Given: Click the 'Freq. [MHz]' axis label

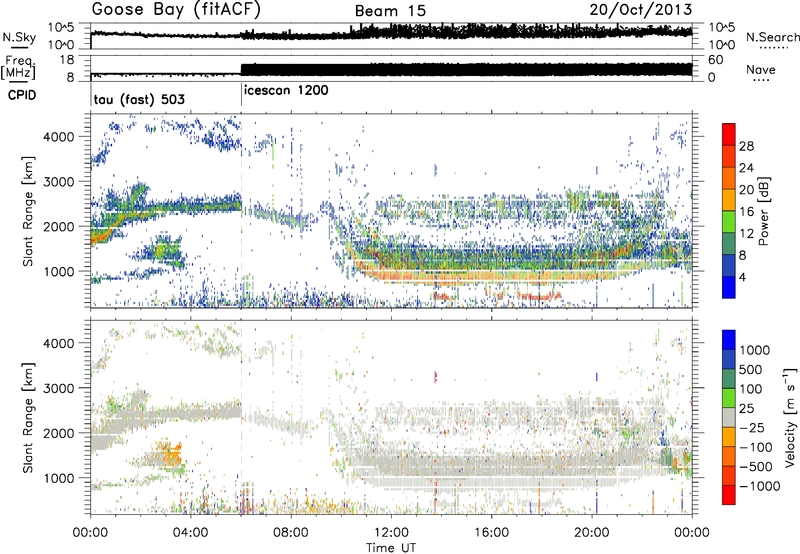Looking at the screenshot, I should click(19, 68).
